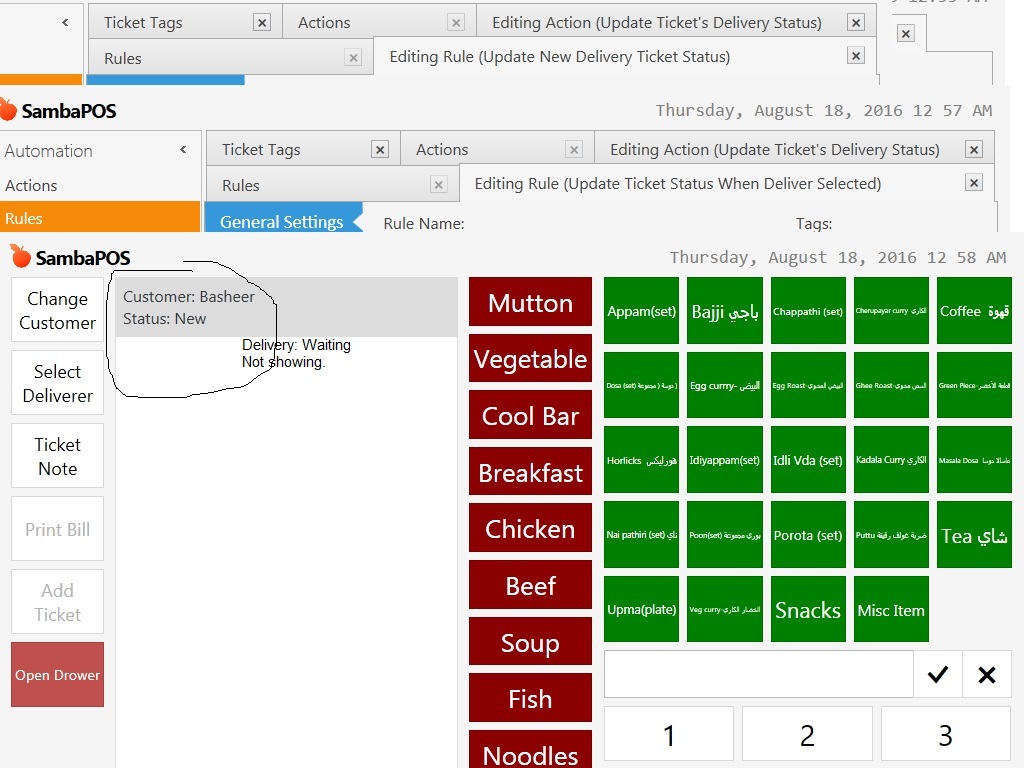
Task: Open the Fish category
Action: click(x=530, y=698)
